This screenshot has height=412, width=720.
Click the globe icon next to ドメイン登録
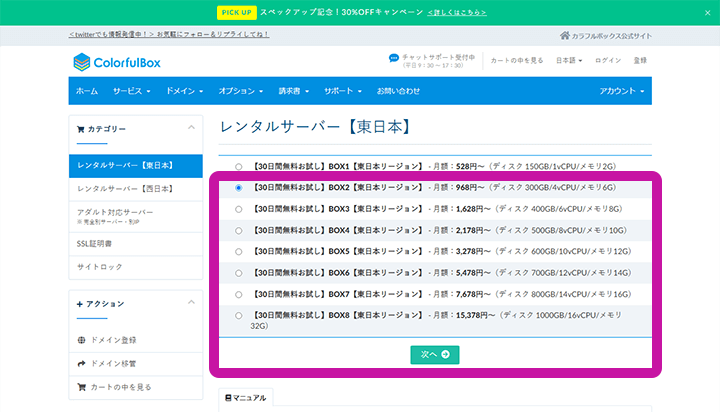(82, 340)
